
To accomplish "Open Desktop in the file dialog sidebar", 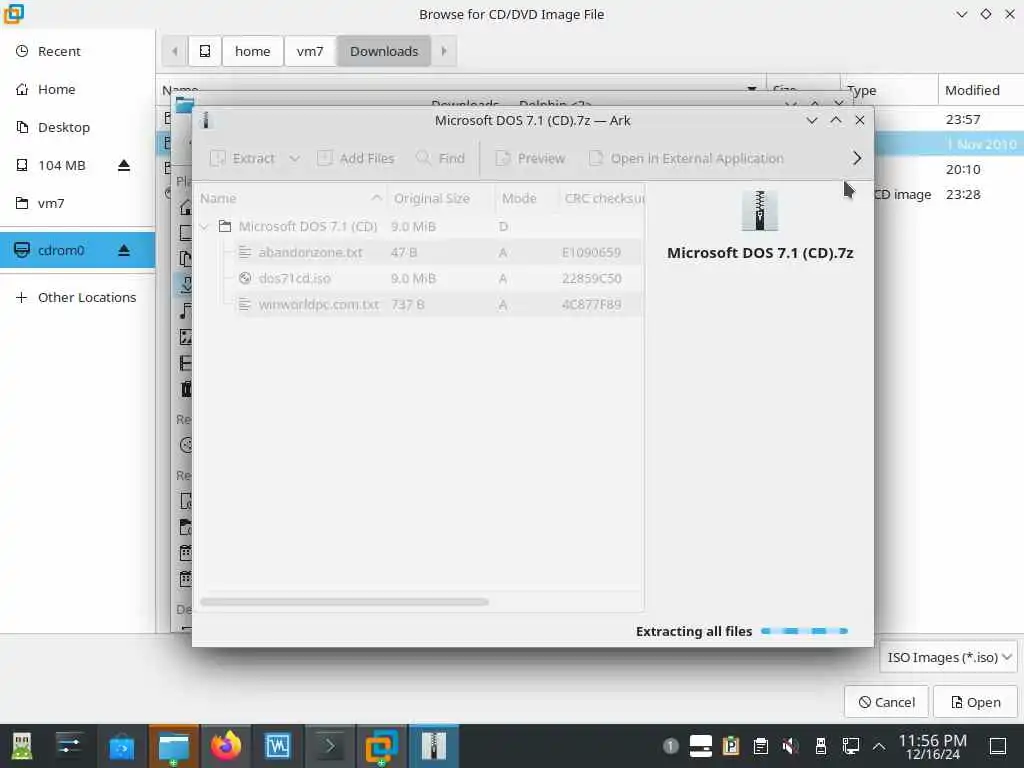I will 77,127.
